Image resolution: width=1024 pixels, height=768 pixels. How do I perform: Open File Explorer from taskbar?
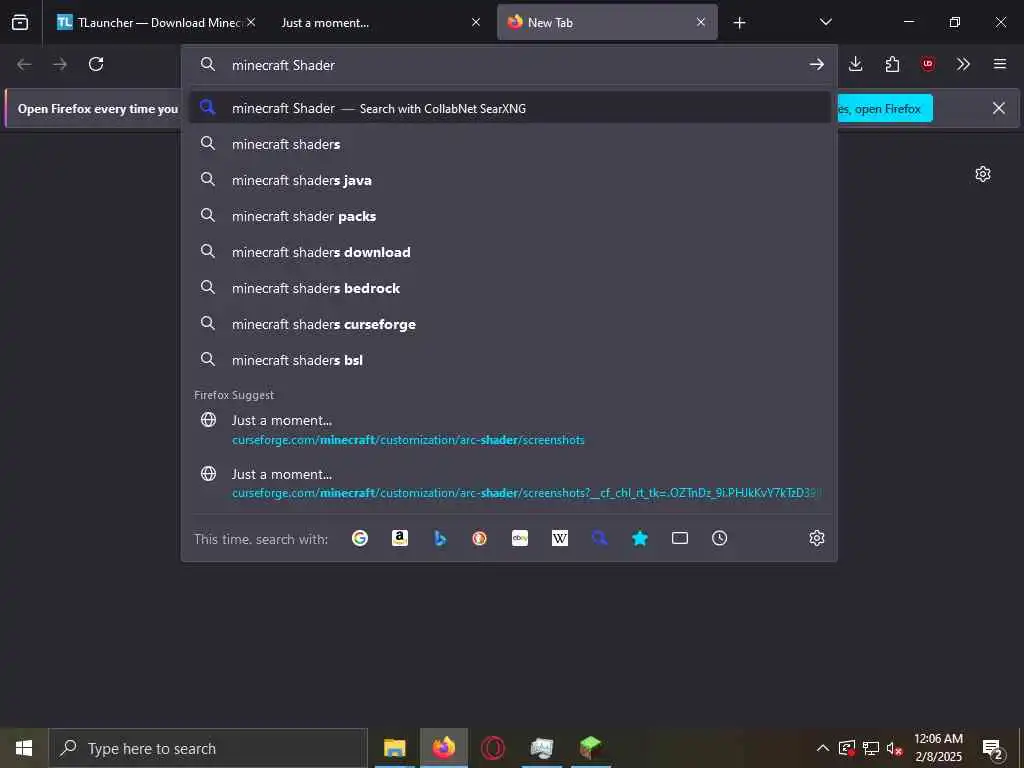tap(394, 748)
